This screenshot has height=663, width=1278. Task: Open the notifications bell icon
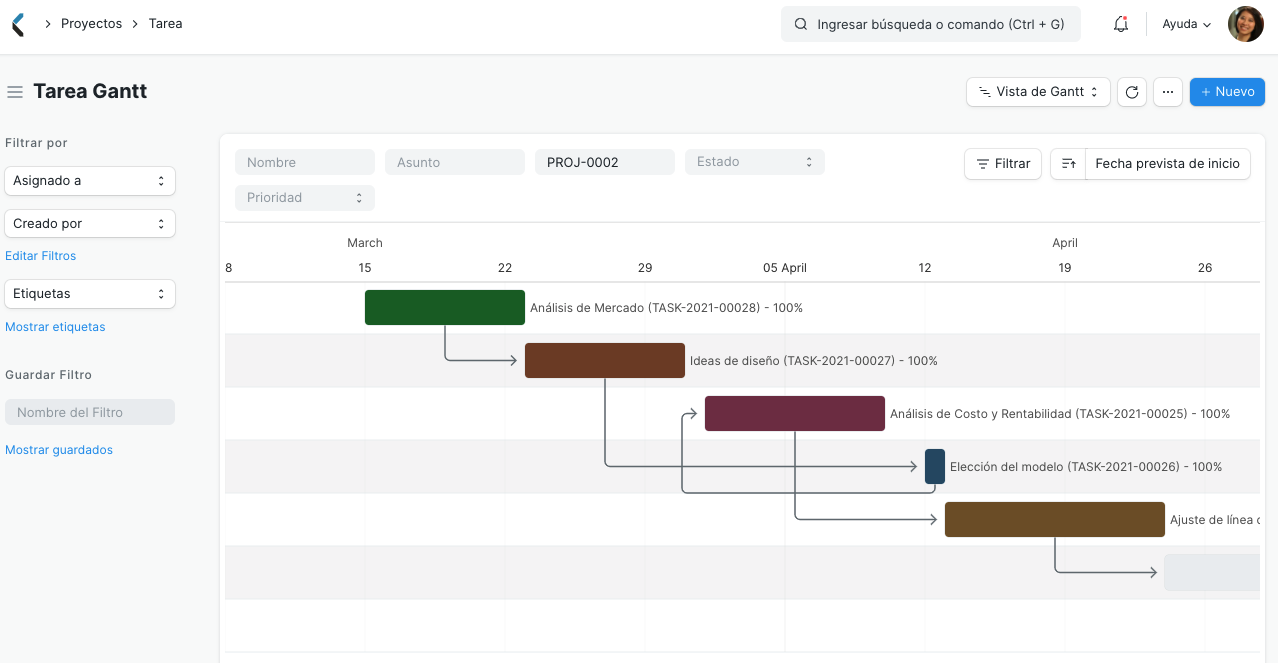(x=1121, y=24)
